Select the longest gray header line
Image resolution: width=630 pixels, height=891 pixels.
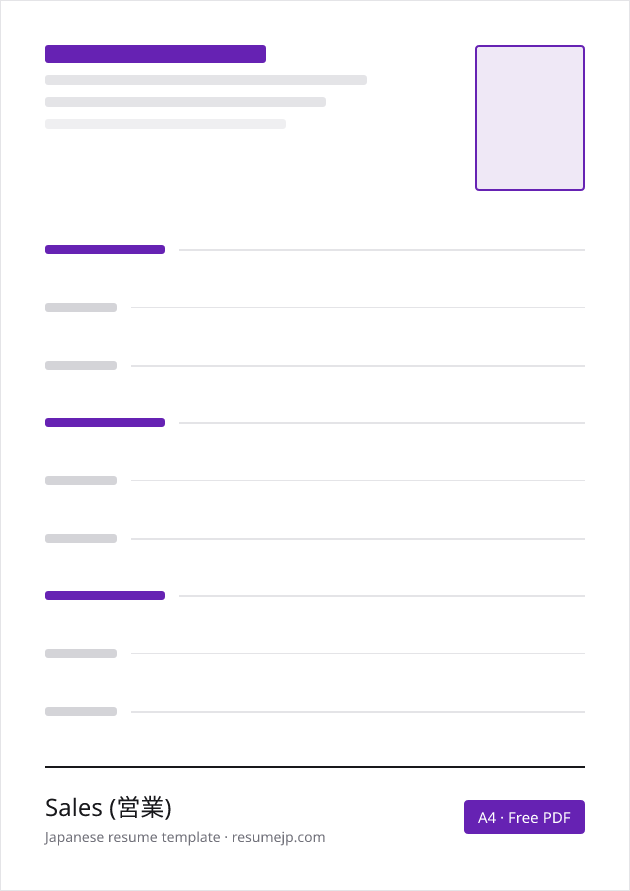tap(206, 80)
